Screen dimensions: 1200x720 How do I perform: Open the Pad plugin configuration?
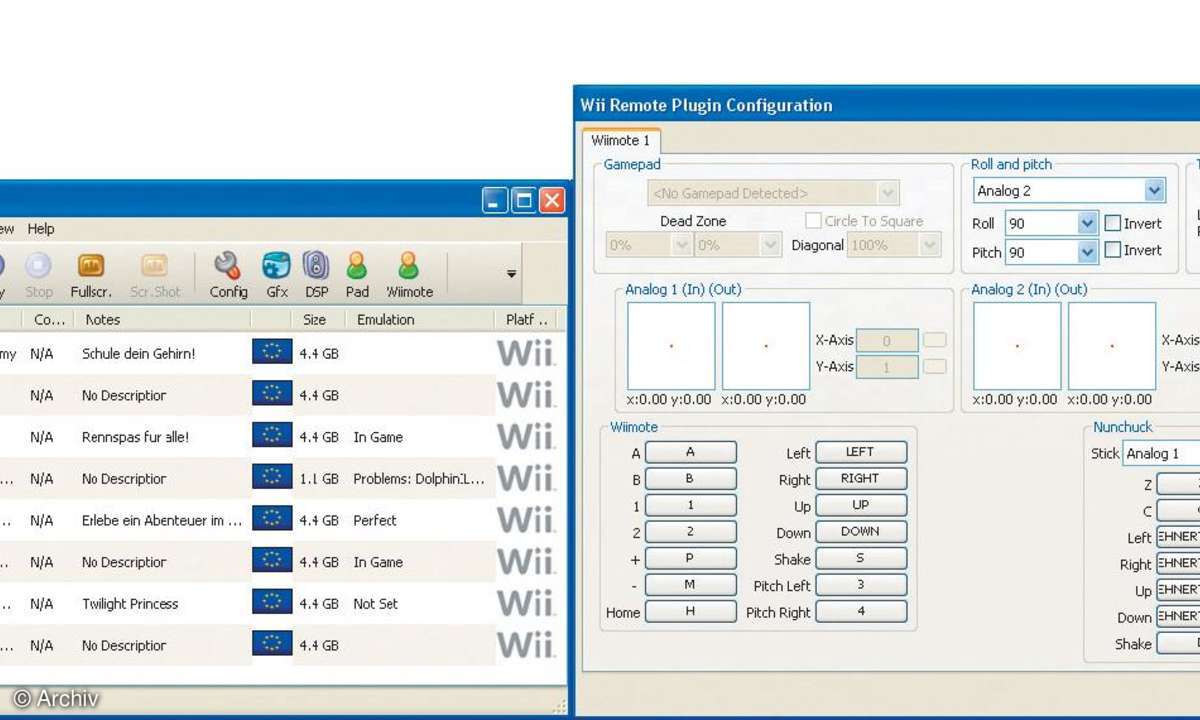tap(357, 275)
